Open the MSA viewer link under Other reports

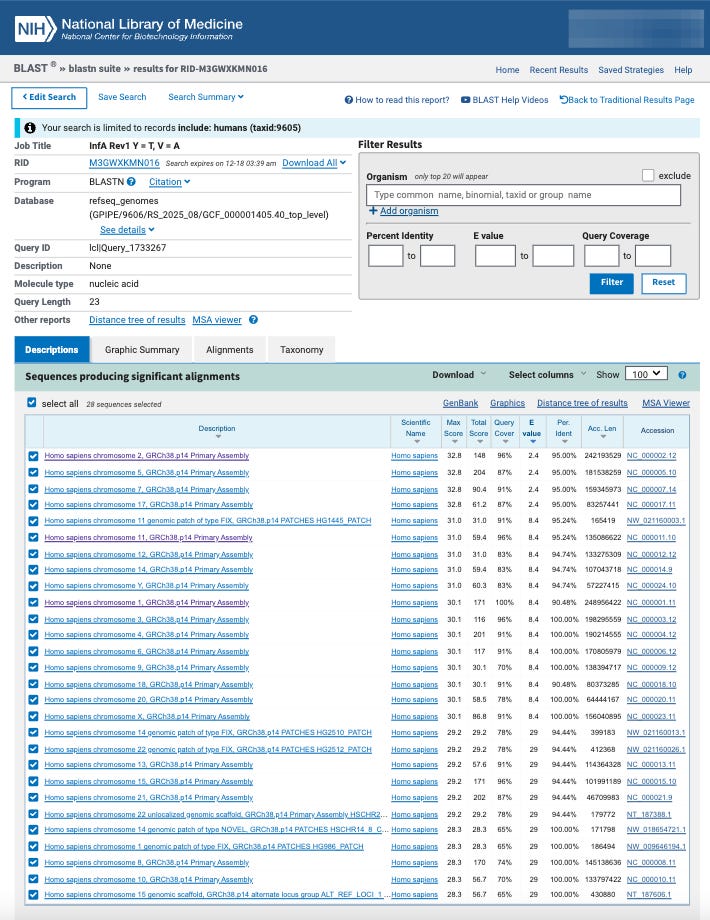217,320
